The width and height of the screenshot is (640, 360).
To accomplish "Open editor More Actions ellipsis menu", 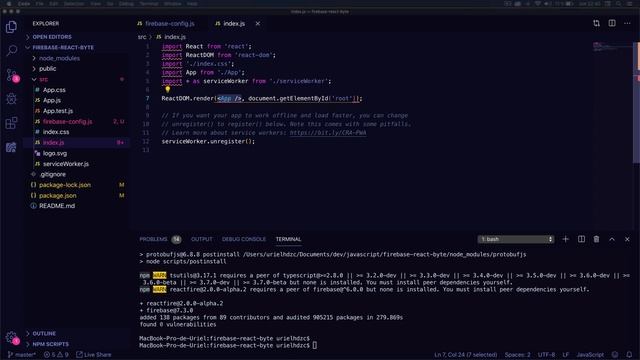I will pyautogui.click(x=627, y=23).
